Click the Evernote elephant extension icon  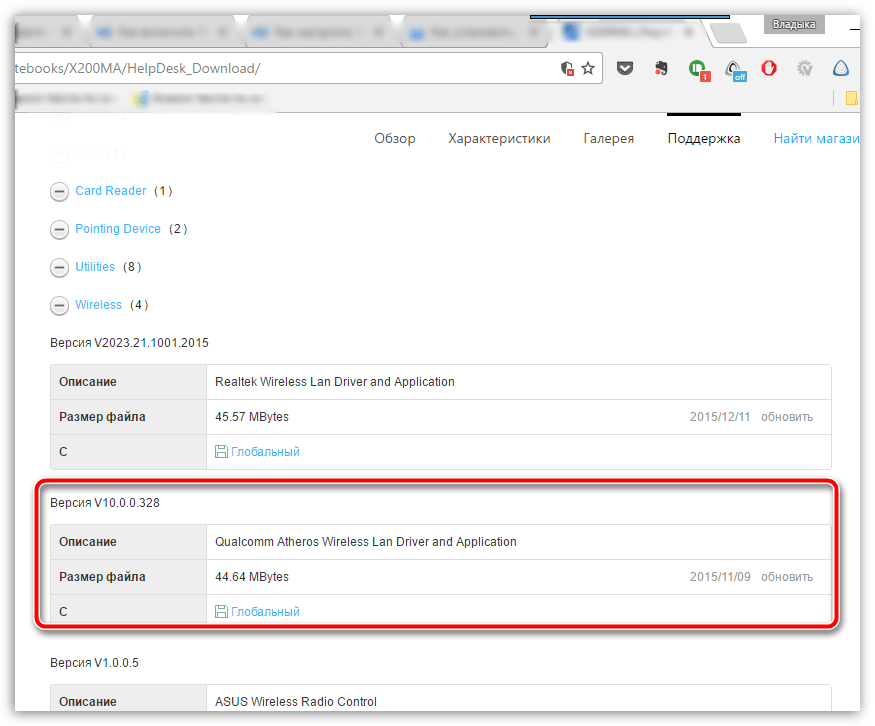click(x=661, y=69)
